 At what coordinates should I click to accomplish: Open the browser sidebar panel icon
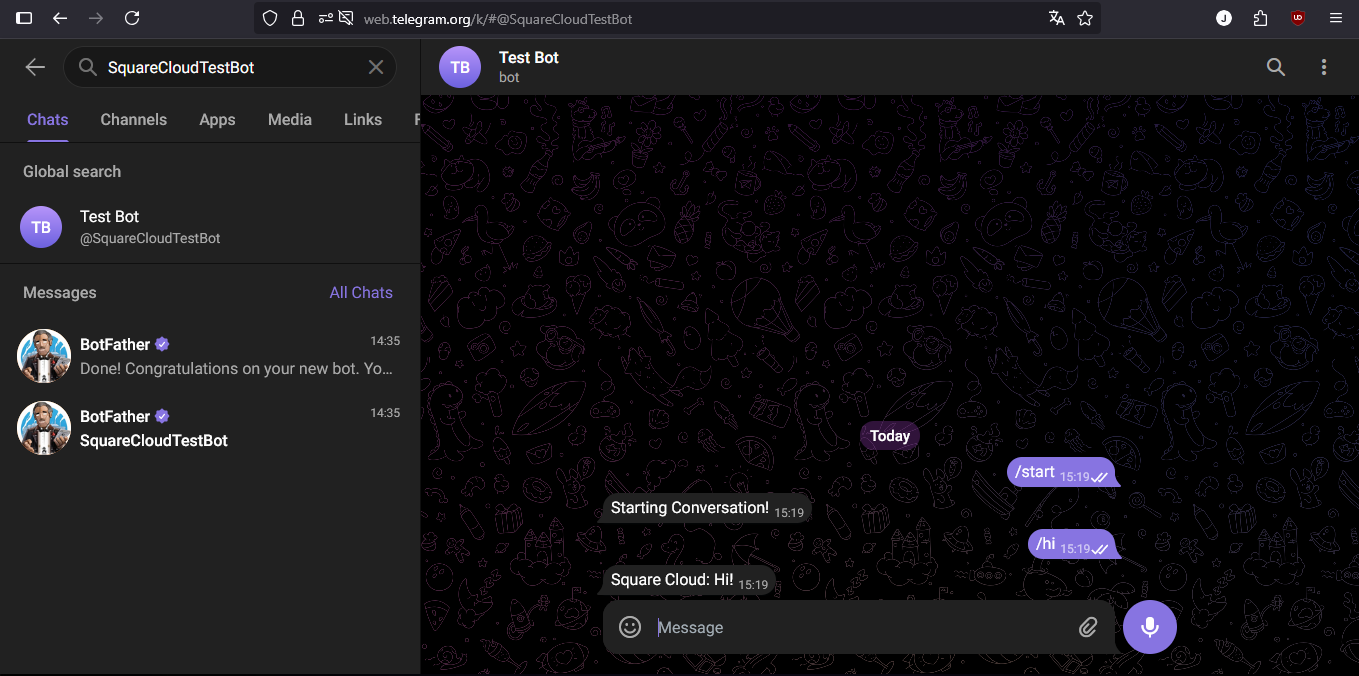click(24, 18)
